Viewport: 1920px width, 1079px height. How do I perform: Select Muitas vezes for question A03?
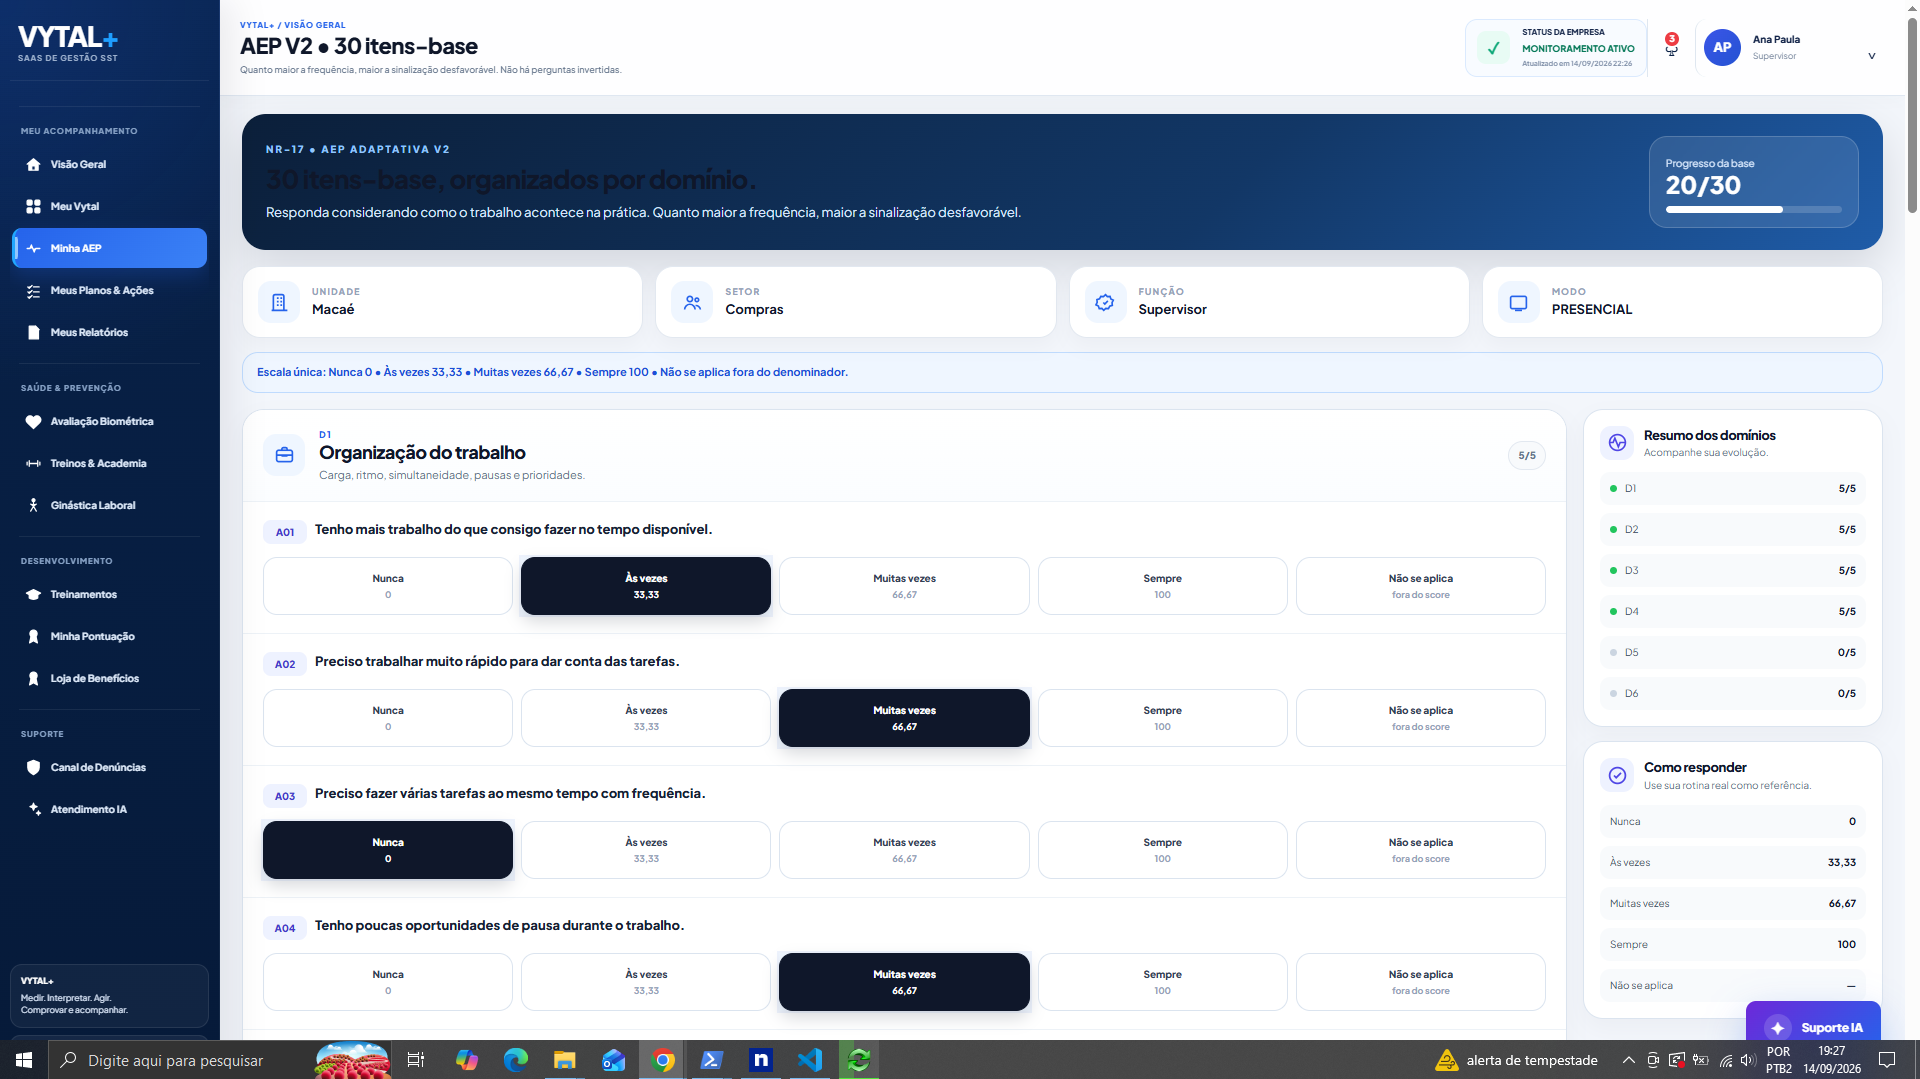click(904, 850)
